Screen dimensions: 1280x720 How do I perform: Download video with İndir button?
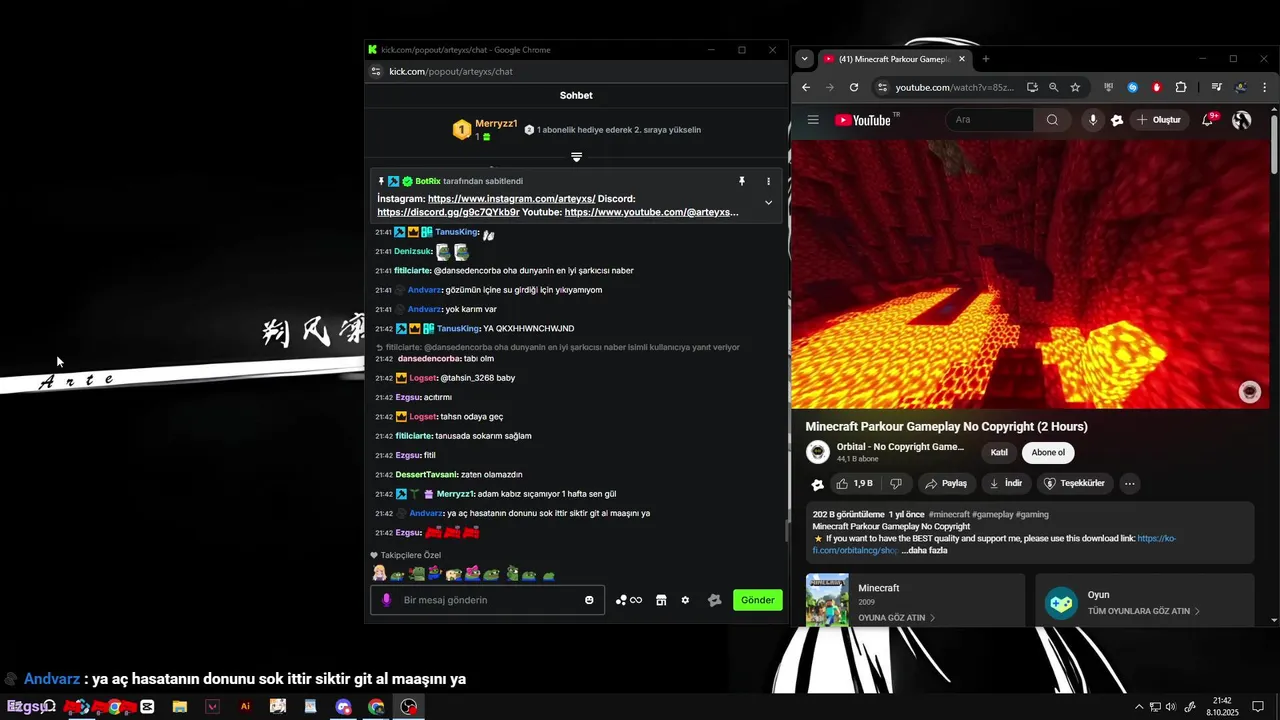[x=1006, y=483]
